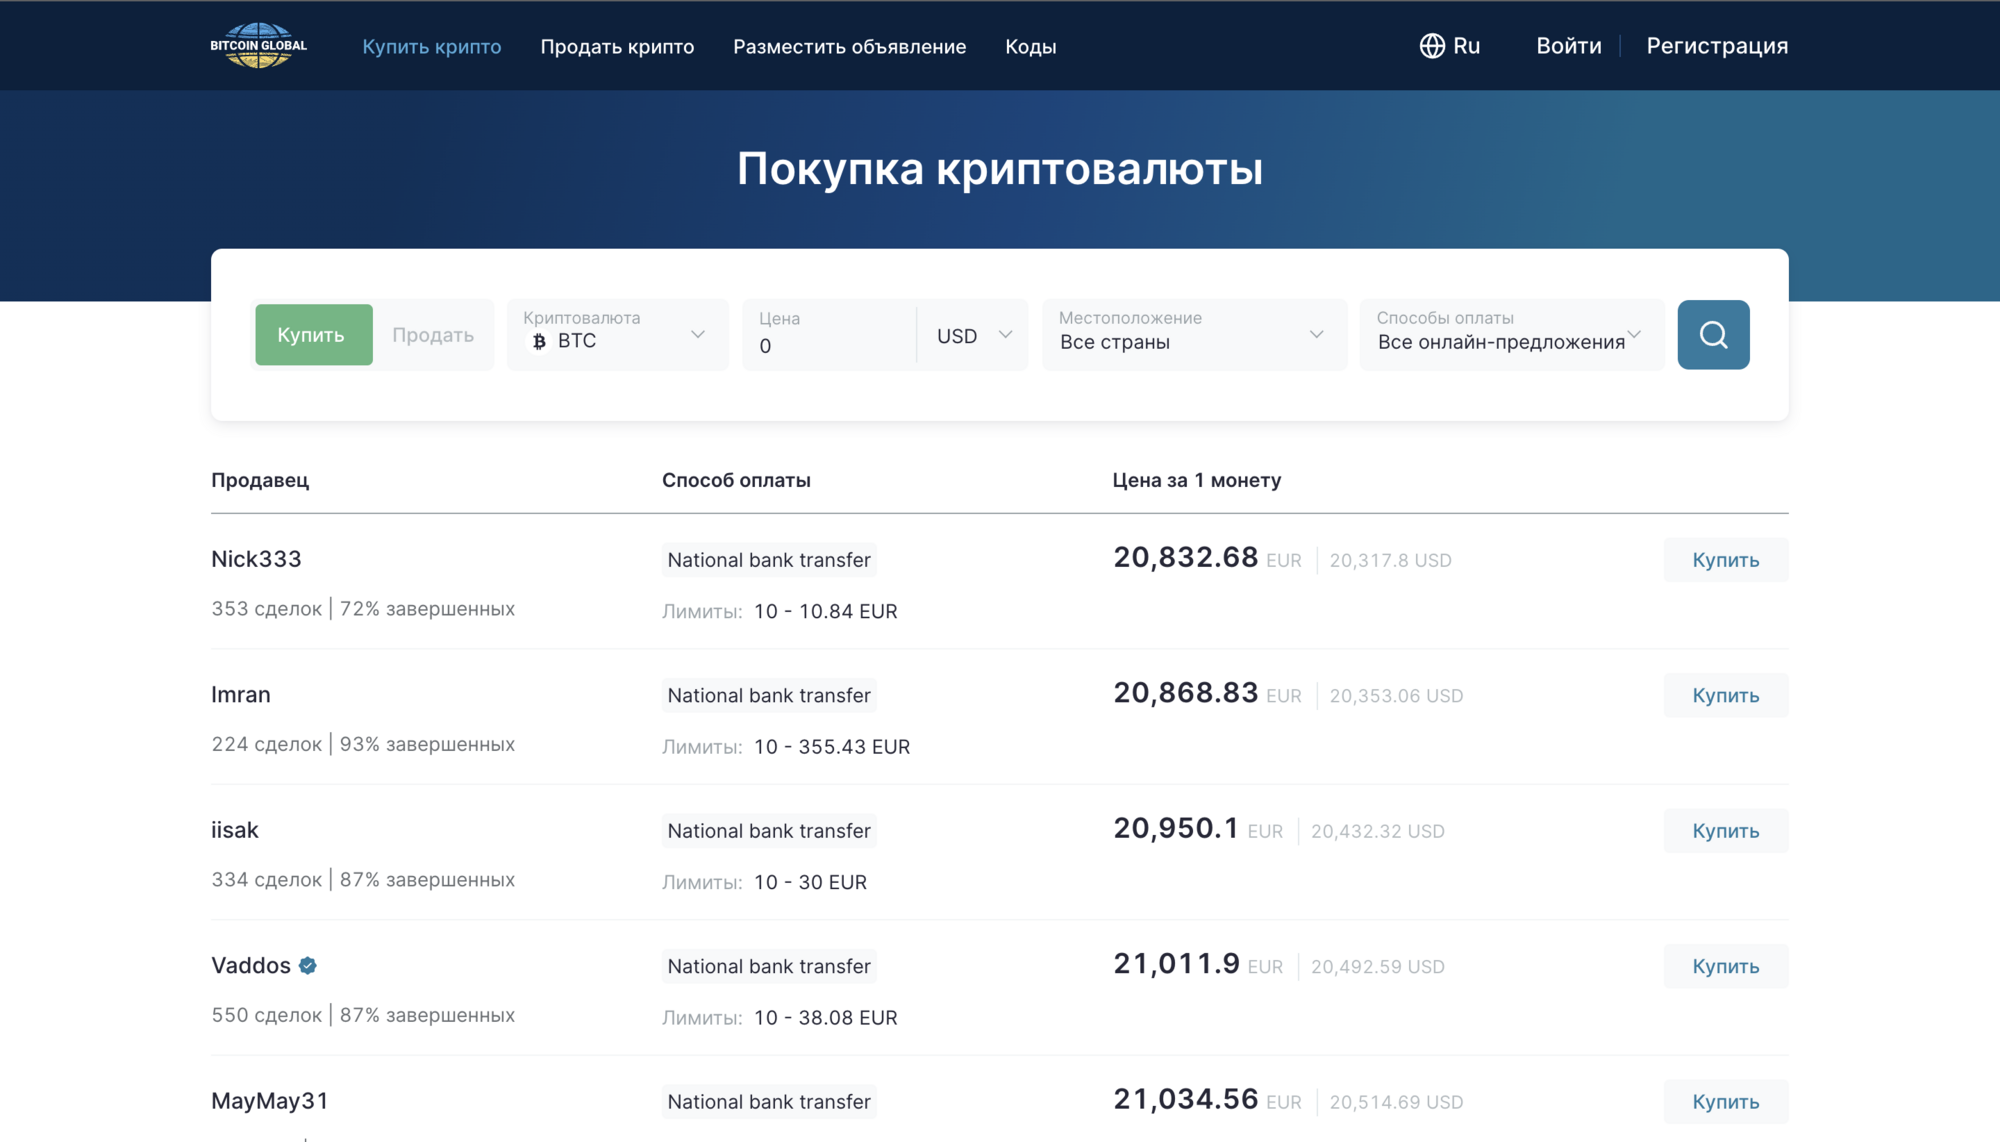Screen dimensions: 2000x1142
Task: Open the Продать крипто menu item
Action: pos(617,44)
